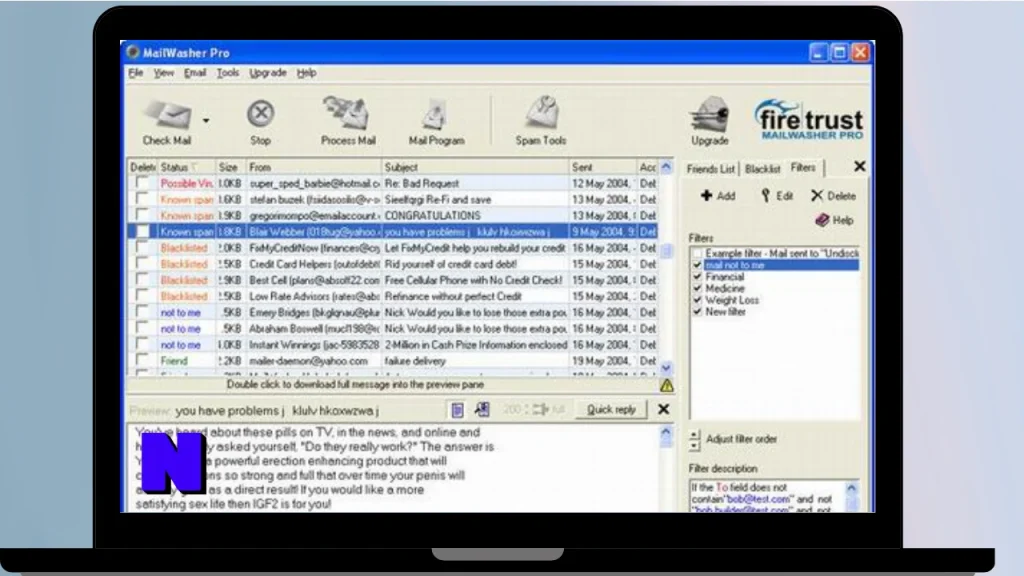Open the Mail Program icon
The height and width of the screenshot is (576, 1024).
tap(436, 115)
